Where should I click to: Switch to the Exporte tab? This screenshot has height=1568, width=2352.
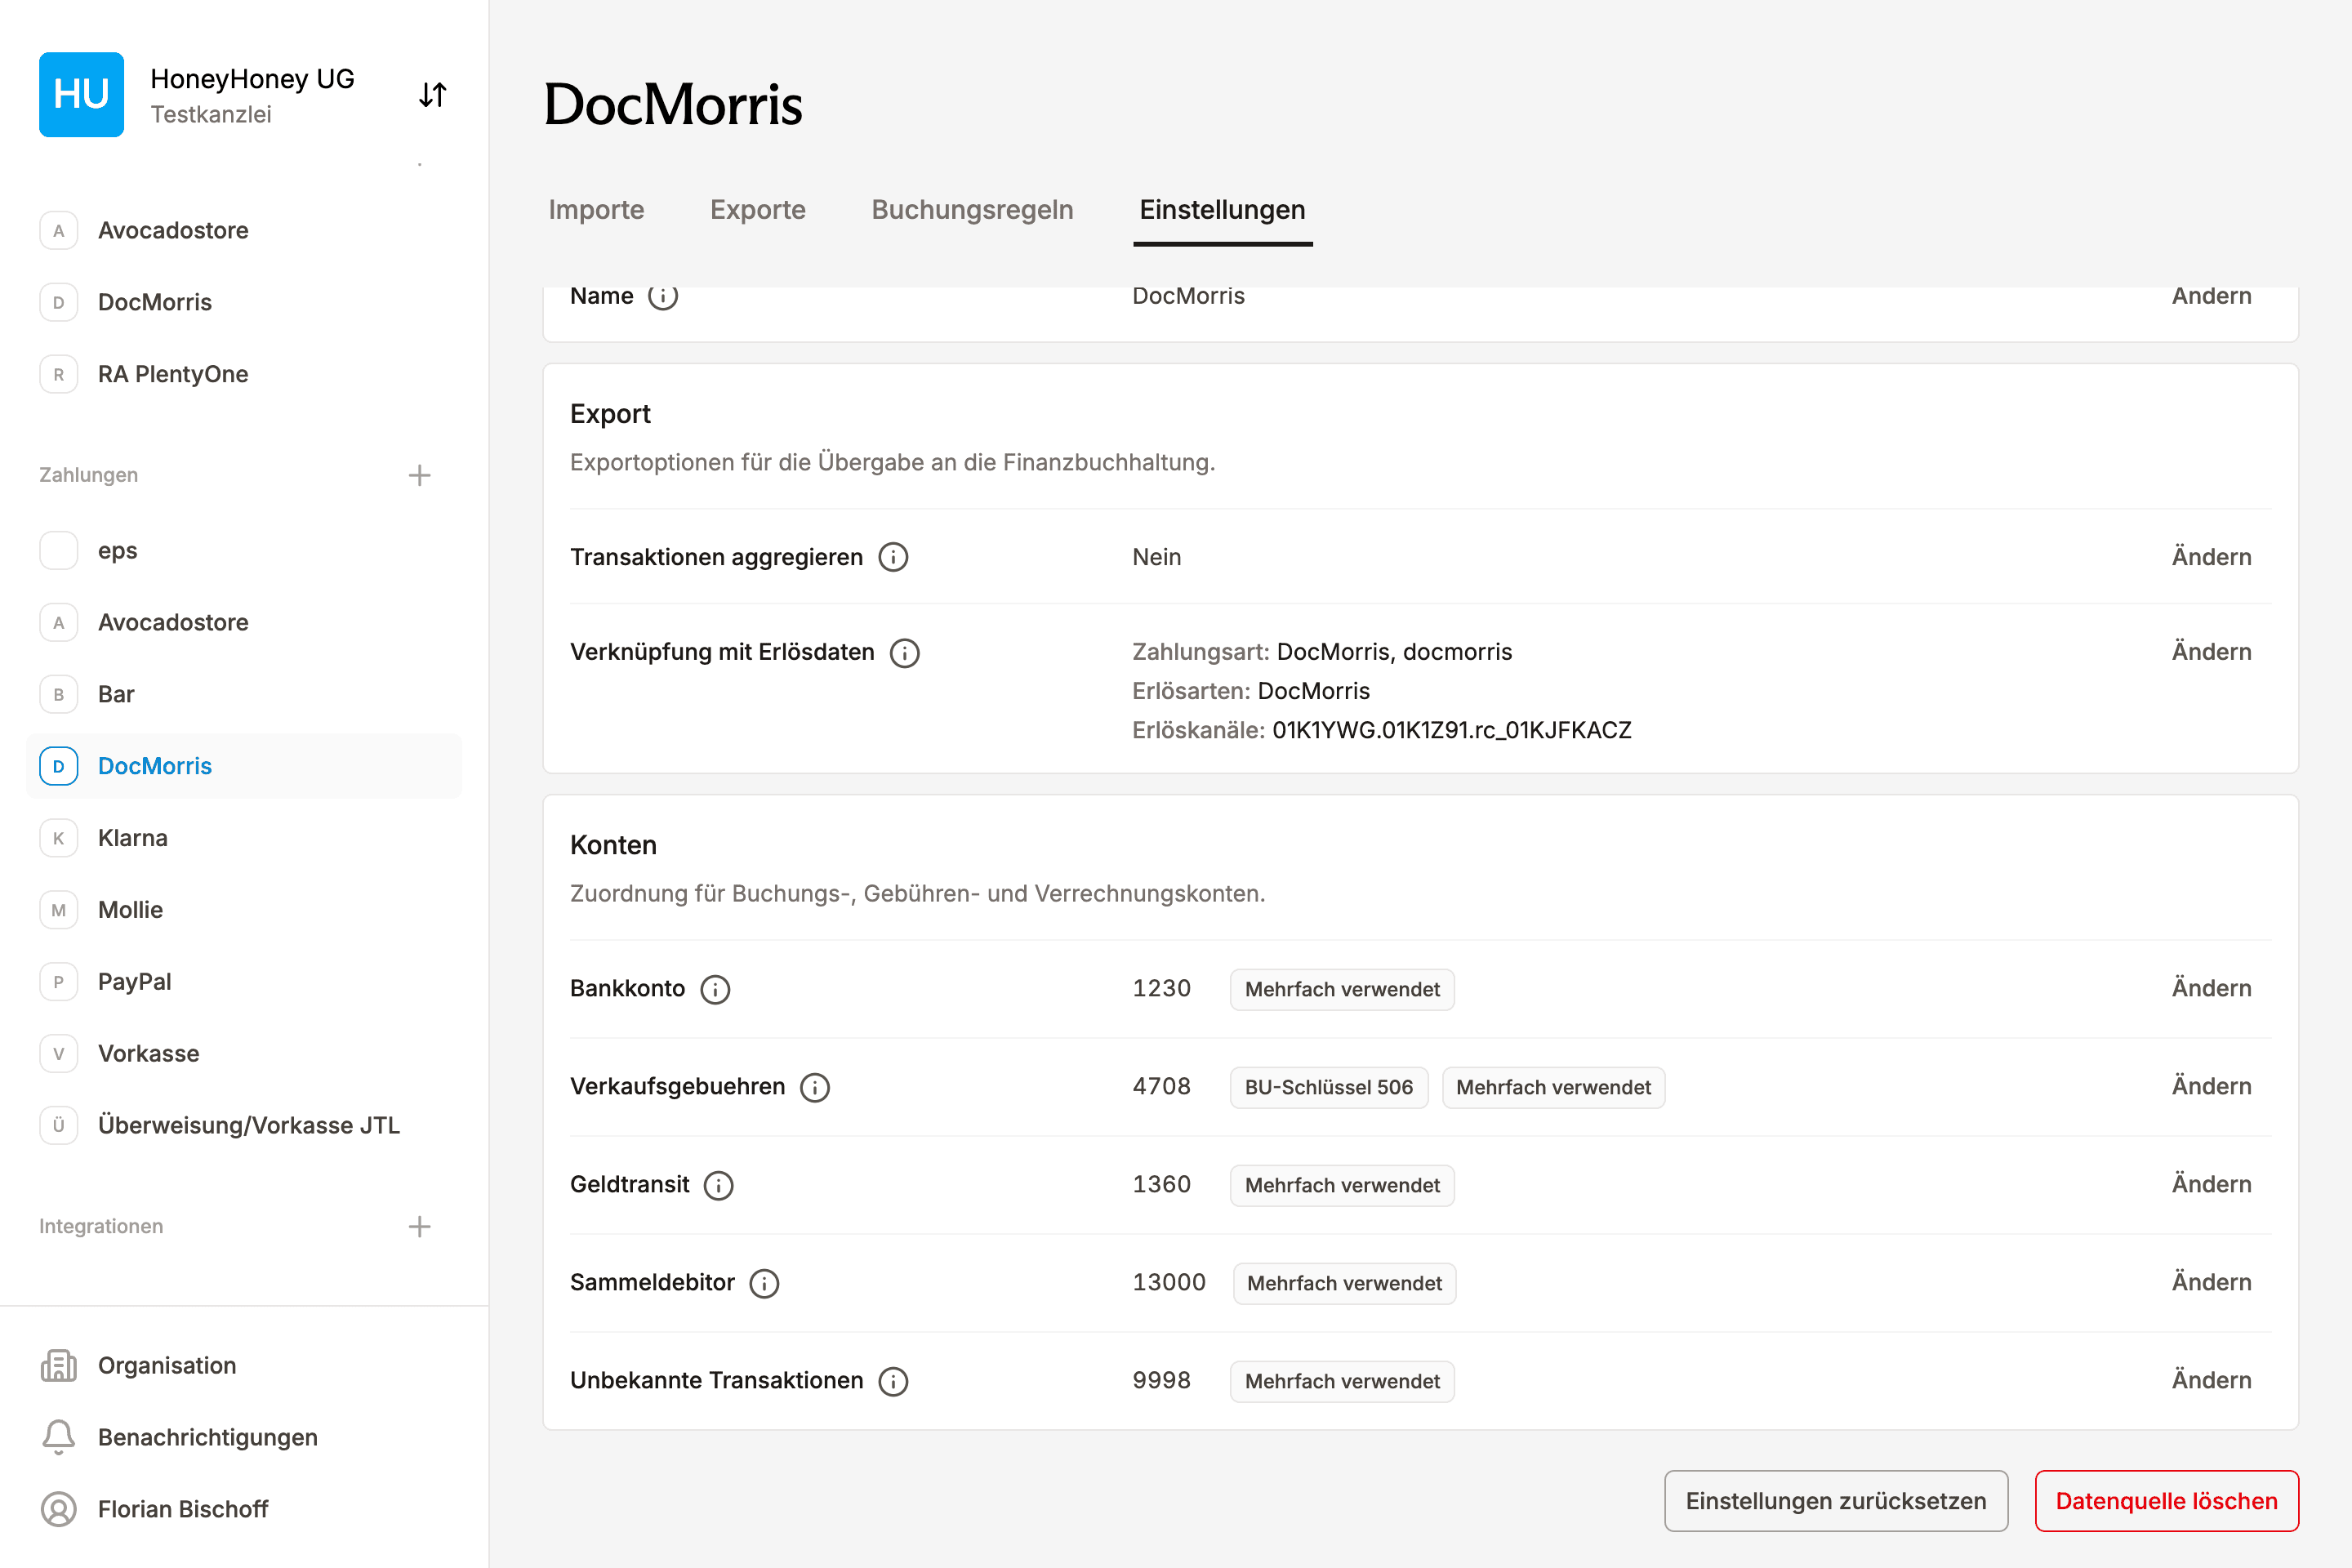[x=758, y=210]
